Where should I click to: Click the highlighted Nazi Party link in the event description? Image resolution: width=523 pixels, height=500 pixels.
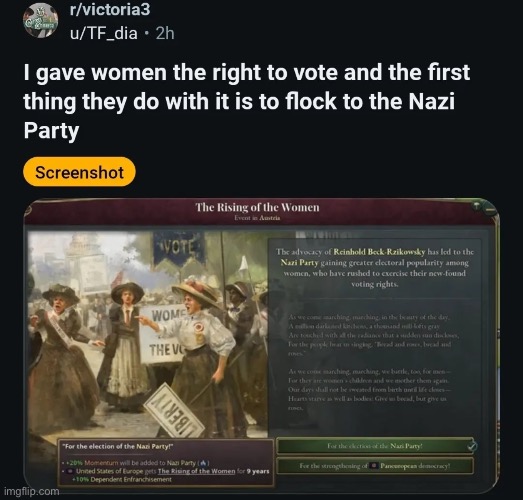299,263
